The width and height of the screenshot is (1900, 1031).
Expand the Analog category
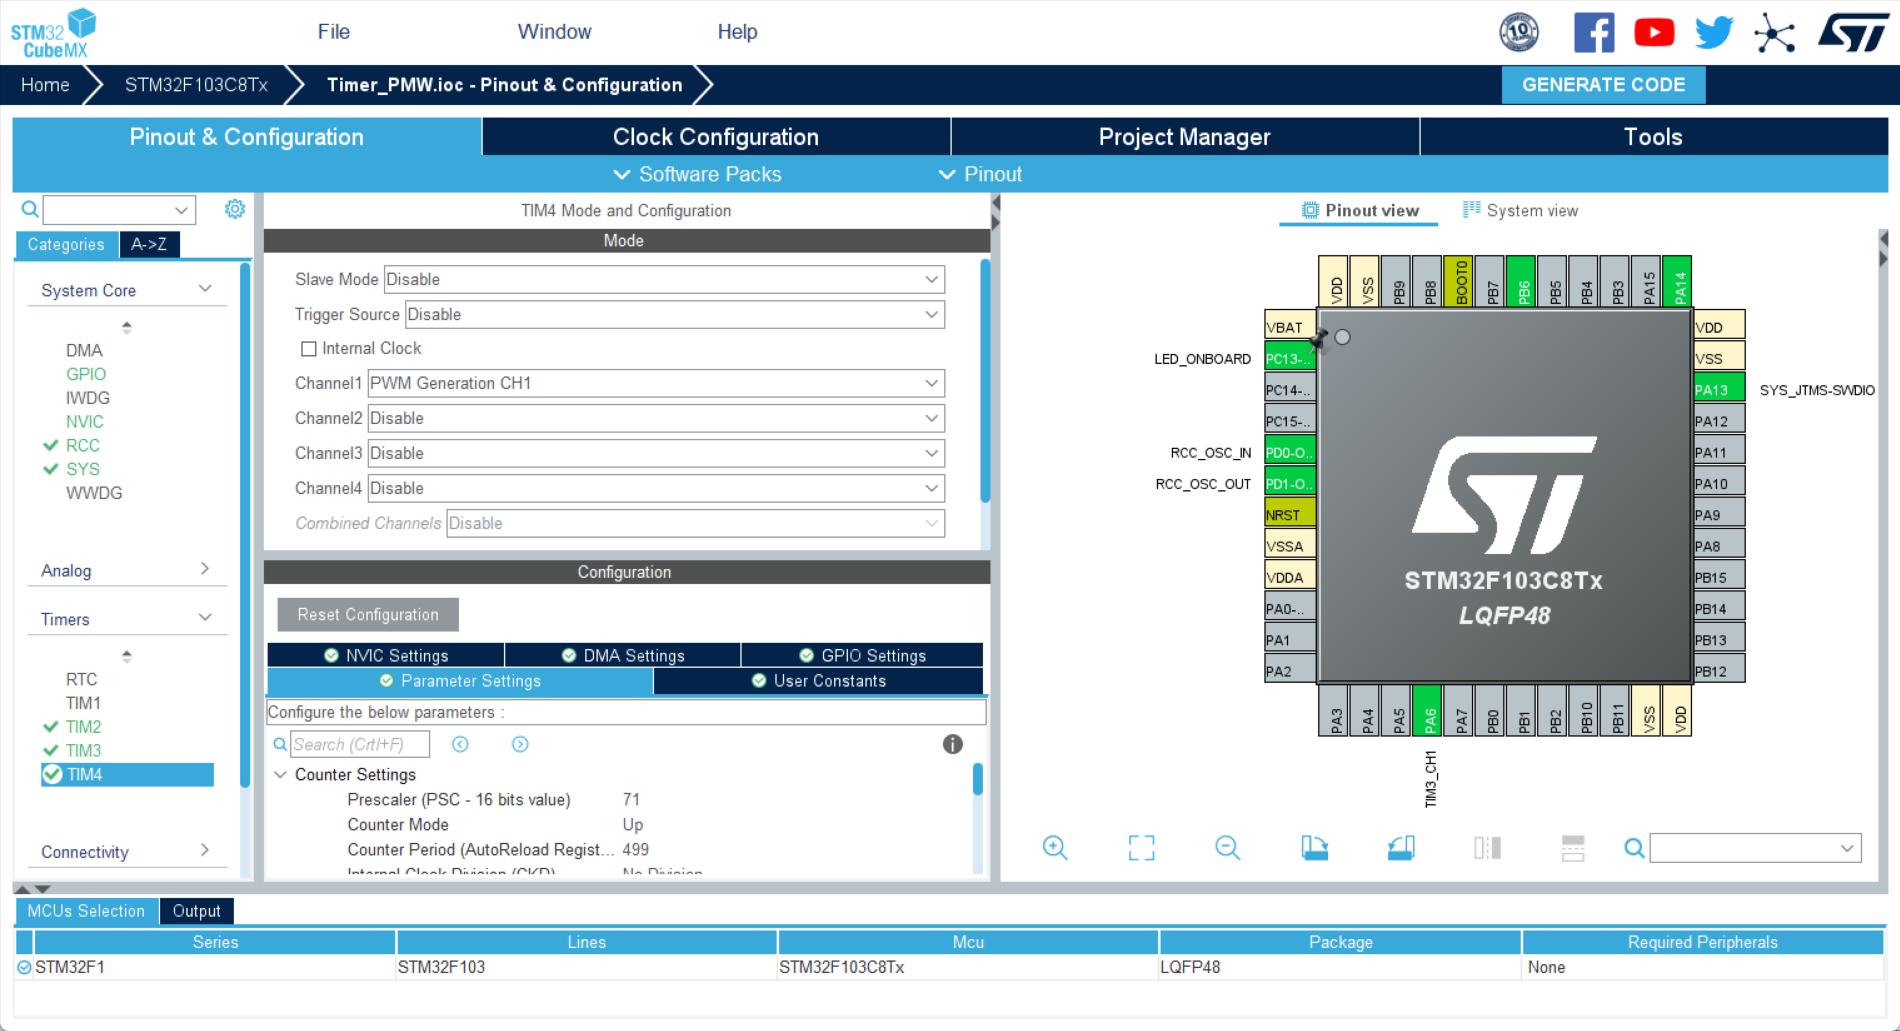[x=125, y=570]
